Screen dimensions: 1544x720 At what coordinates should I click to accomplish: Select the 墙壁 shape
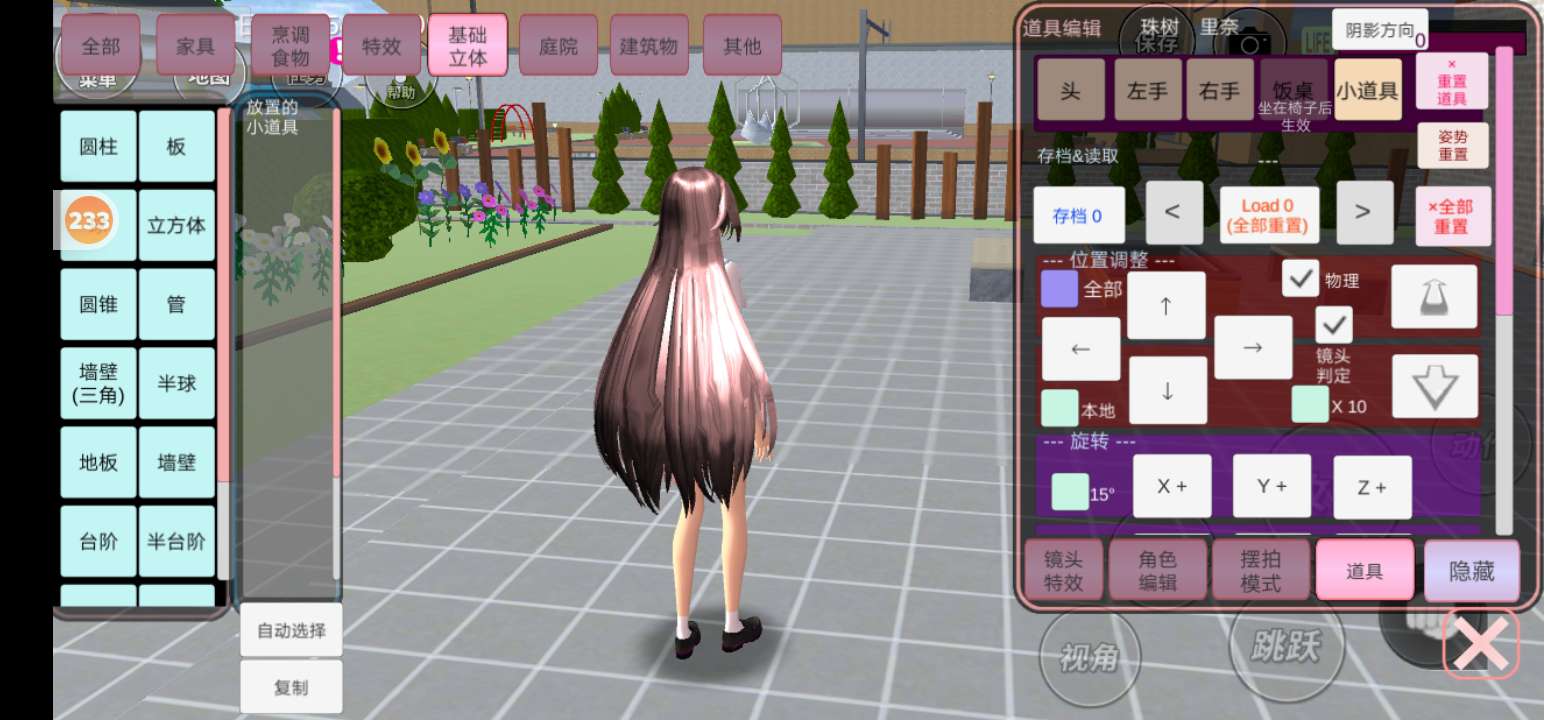click(176, 462)
